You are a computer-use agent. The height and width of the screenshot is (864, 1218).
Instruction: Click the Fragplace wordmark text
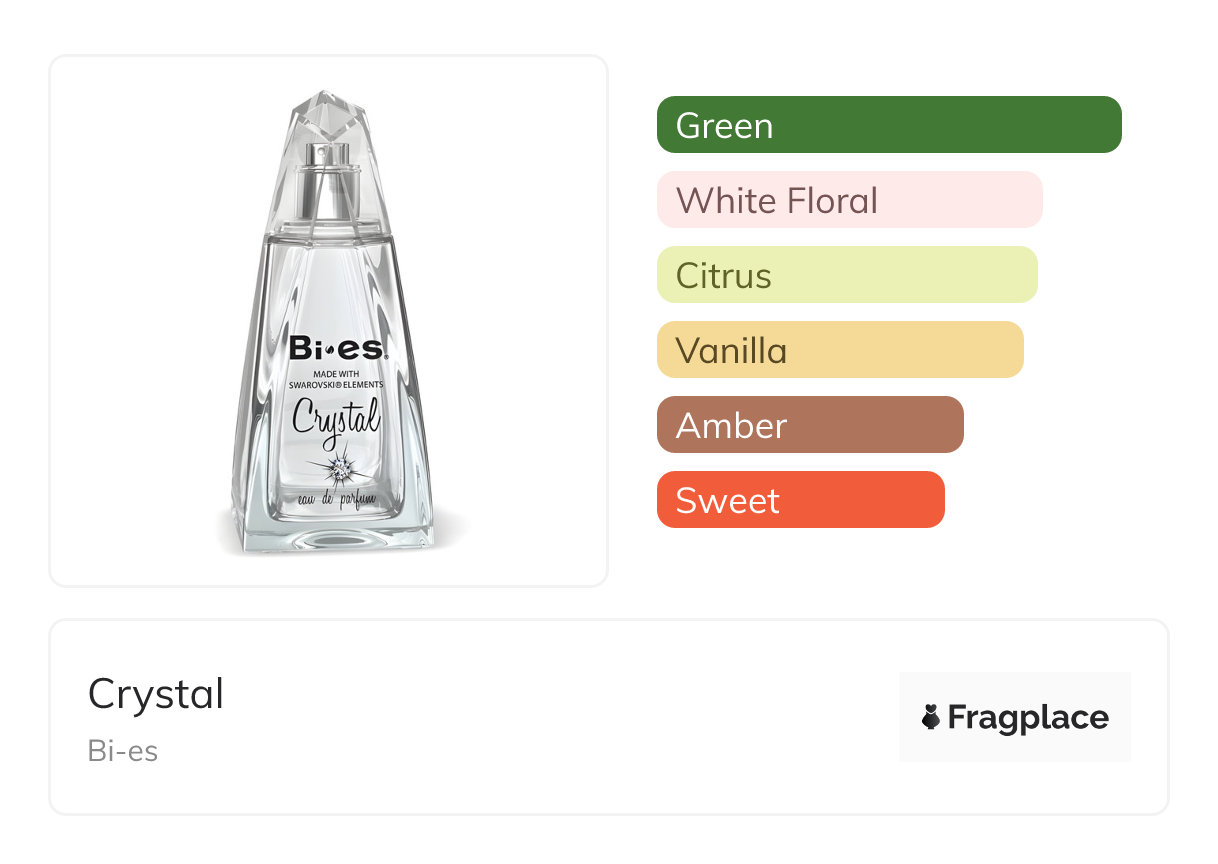[1028, 717]
